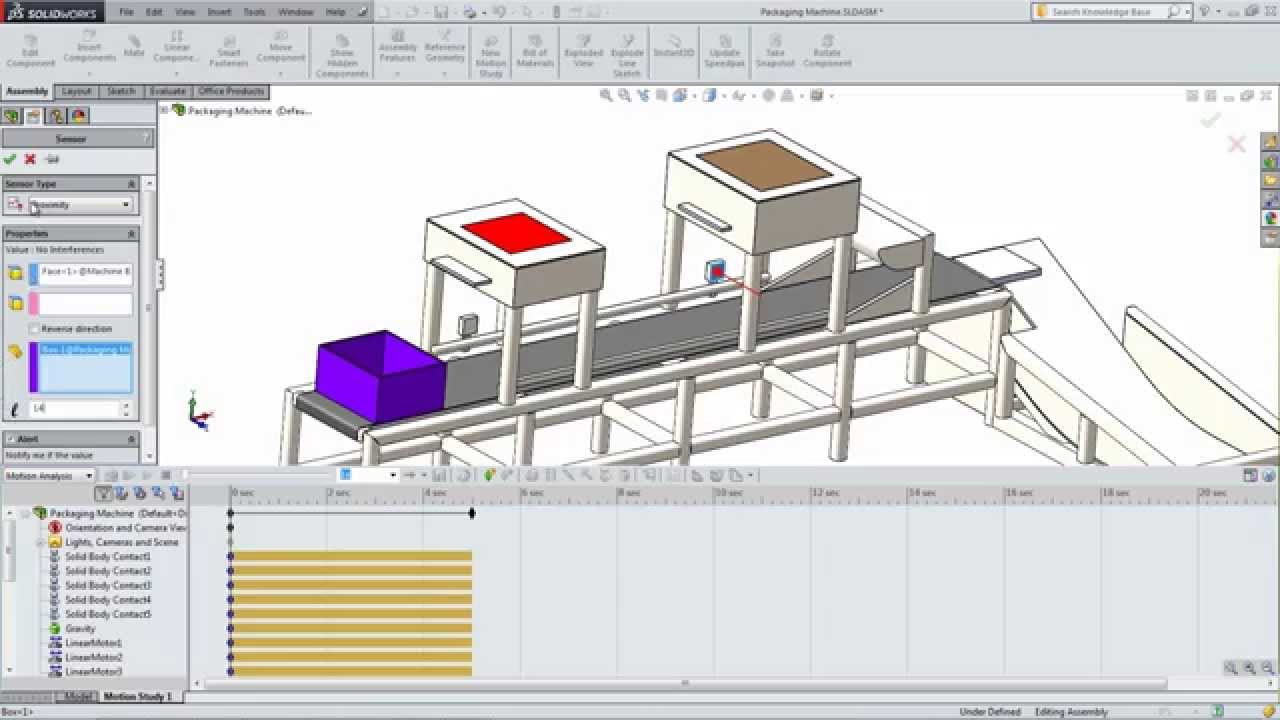Open the ConfigurationManager tab icon
The height and width of the screenshot is (720, 1280).
coord(57,116)
